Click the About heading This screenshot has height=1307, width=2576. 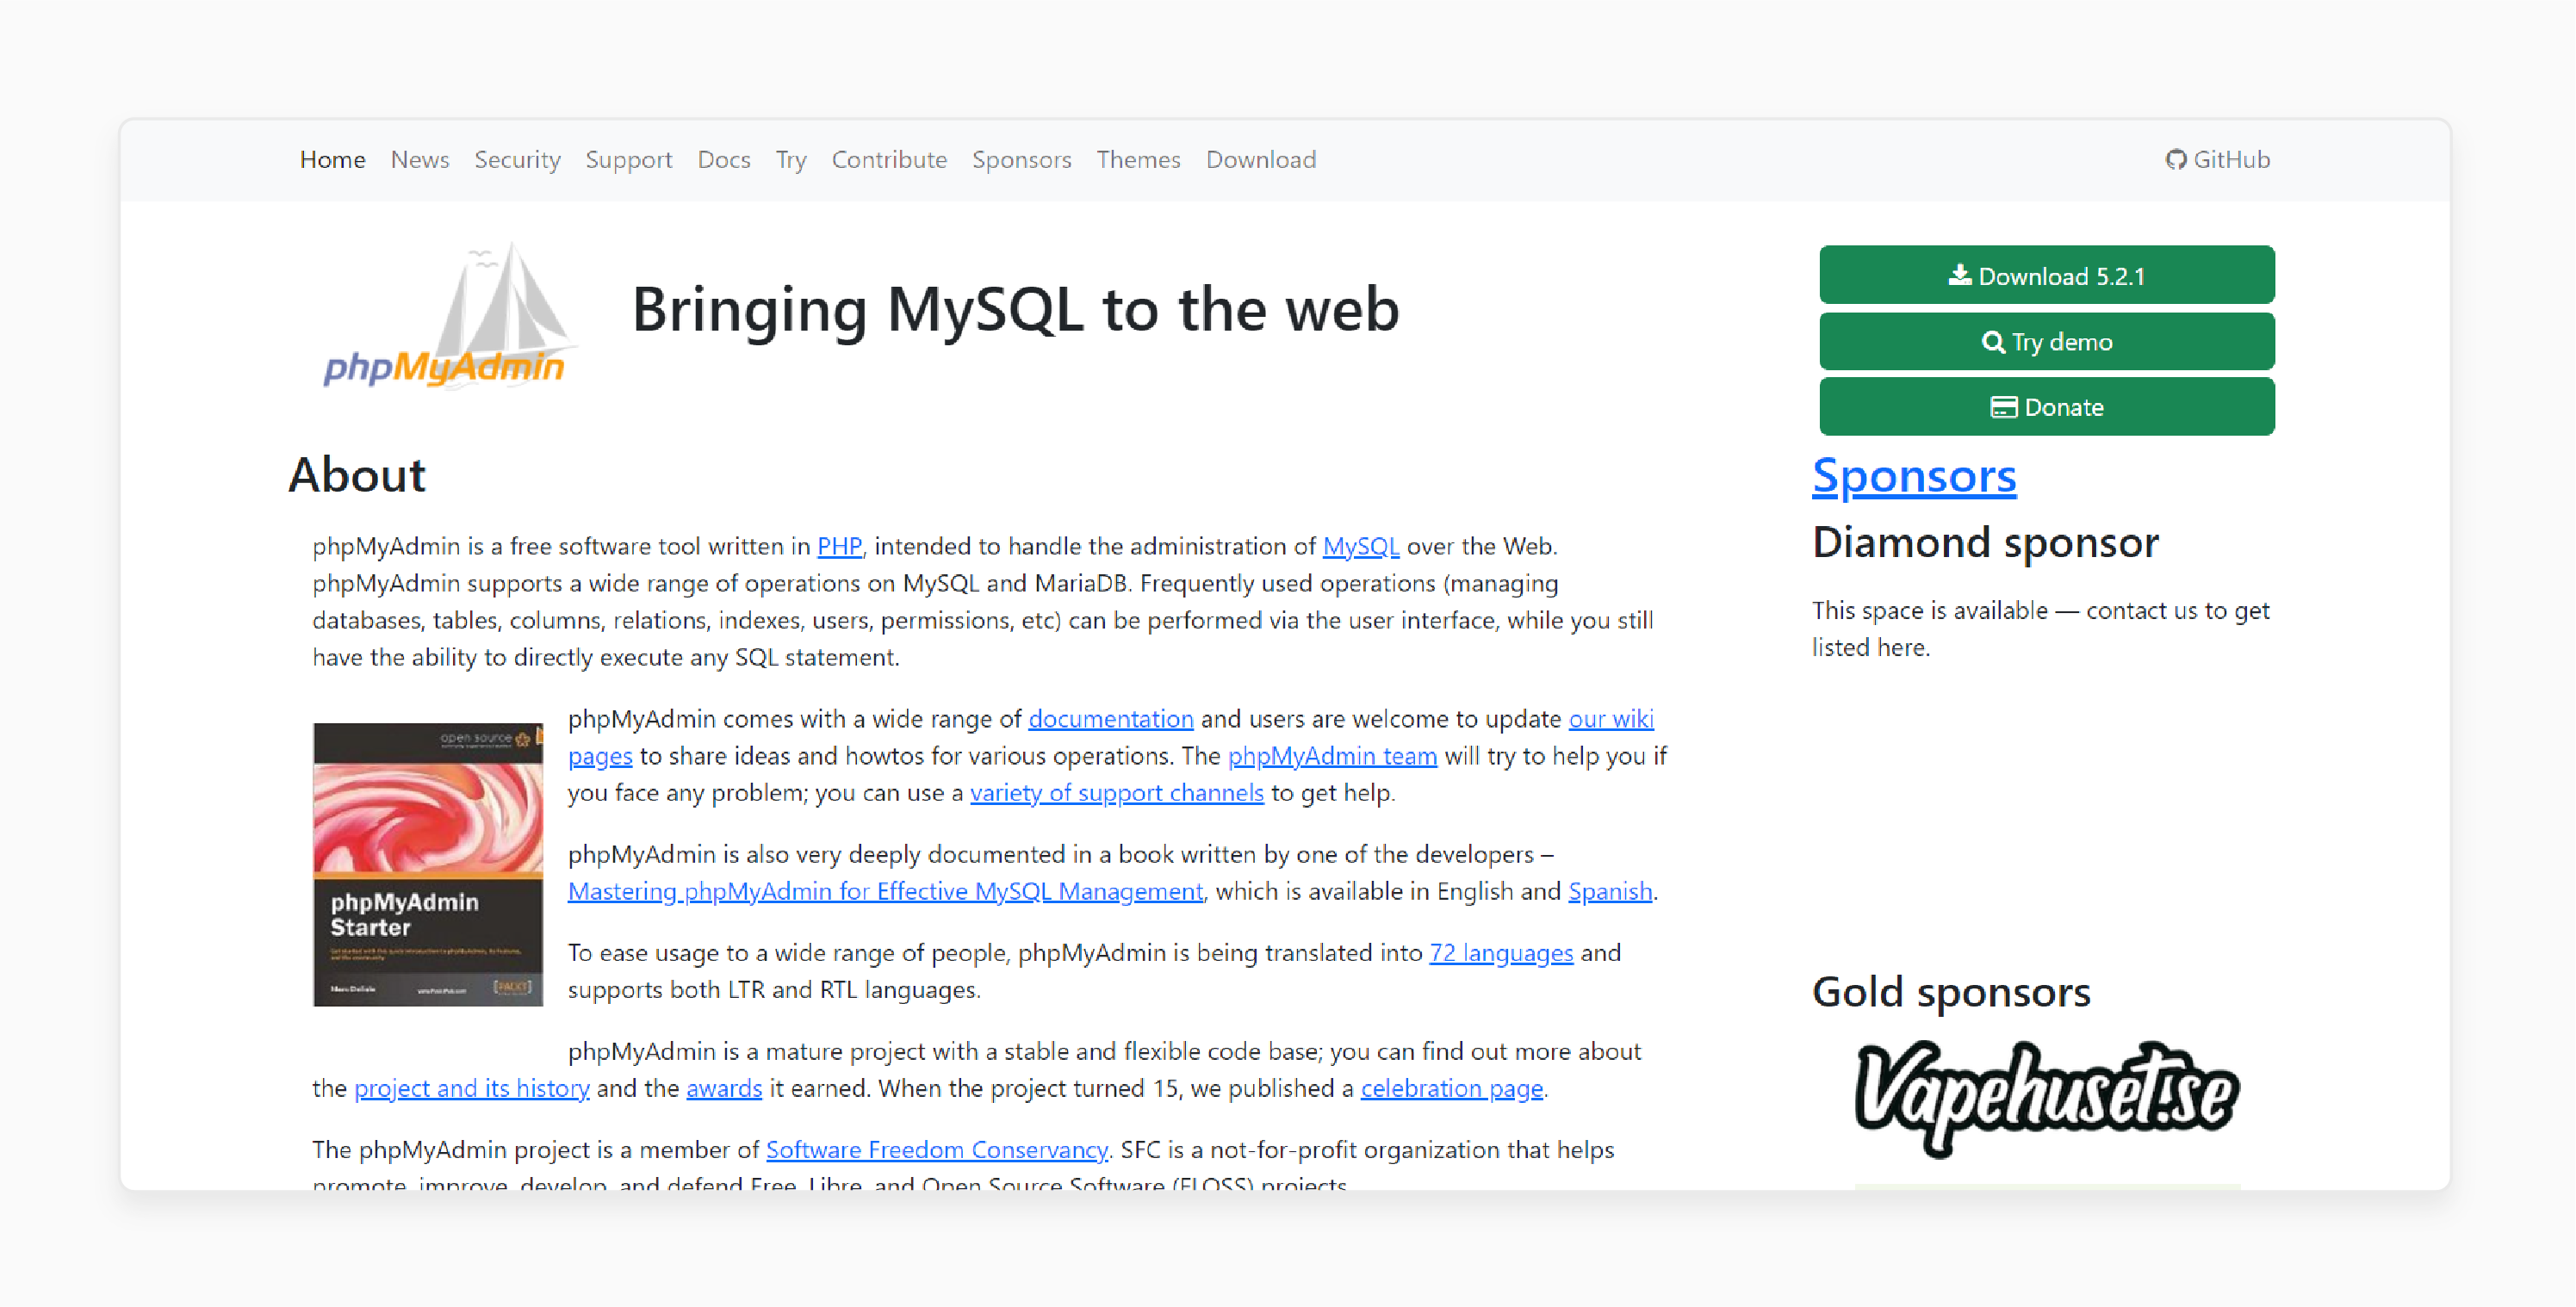357,475
